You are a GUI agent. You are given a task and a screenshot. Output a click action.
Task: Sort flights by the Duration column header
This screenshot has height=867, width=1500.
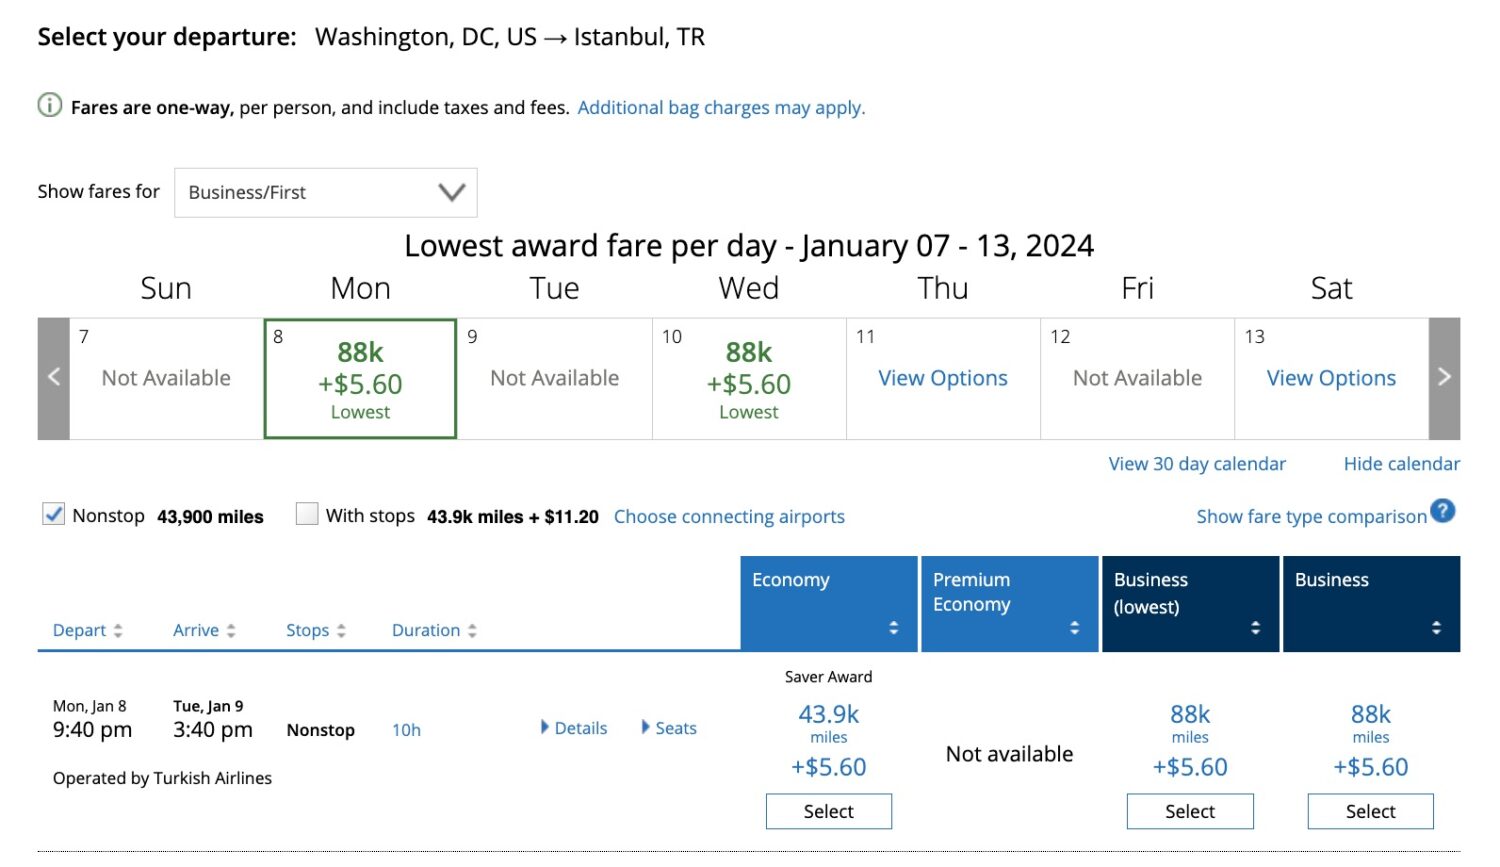pyautogui.click(x=426, y=631)
